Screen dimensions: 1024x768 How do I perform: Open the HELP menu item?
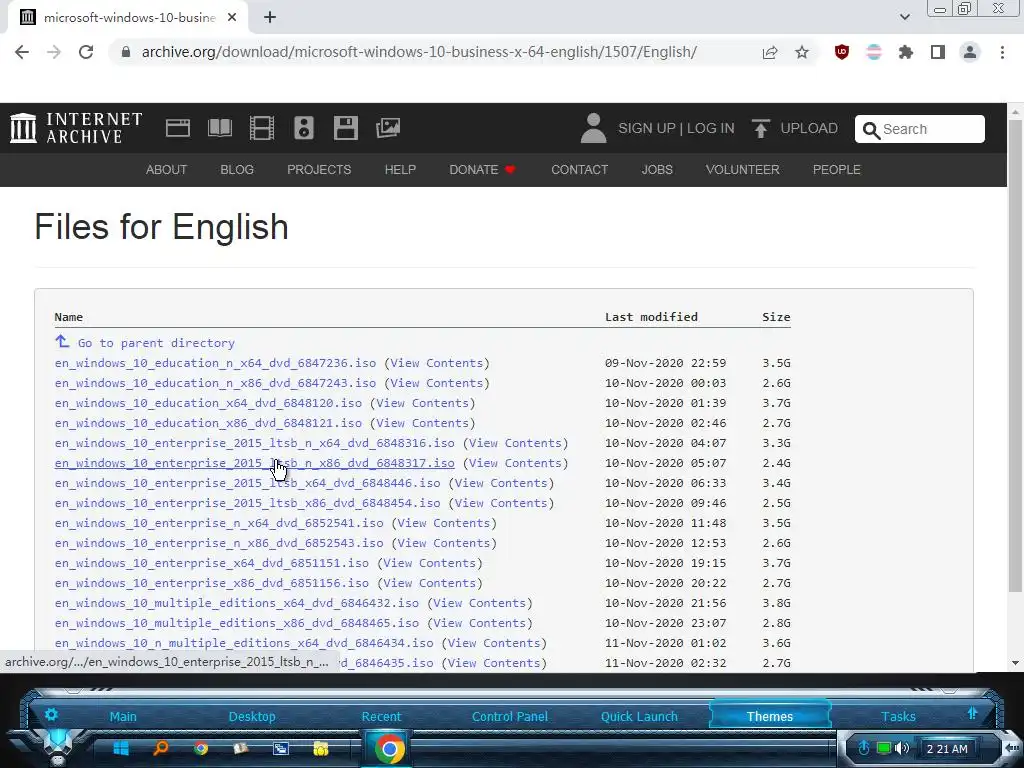point(400,170)
